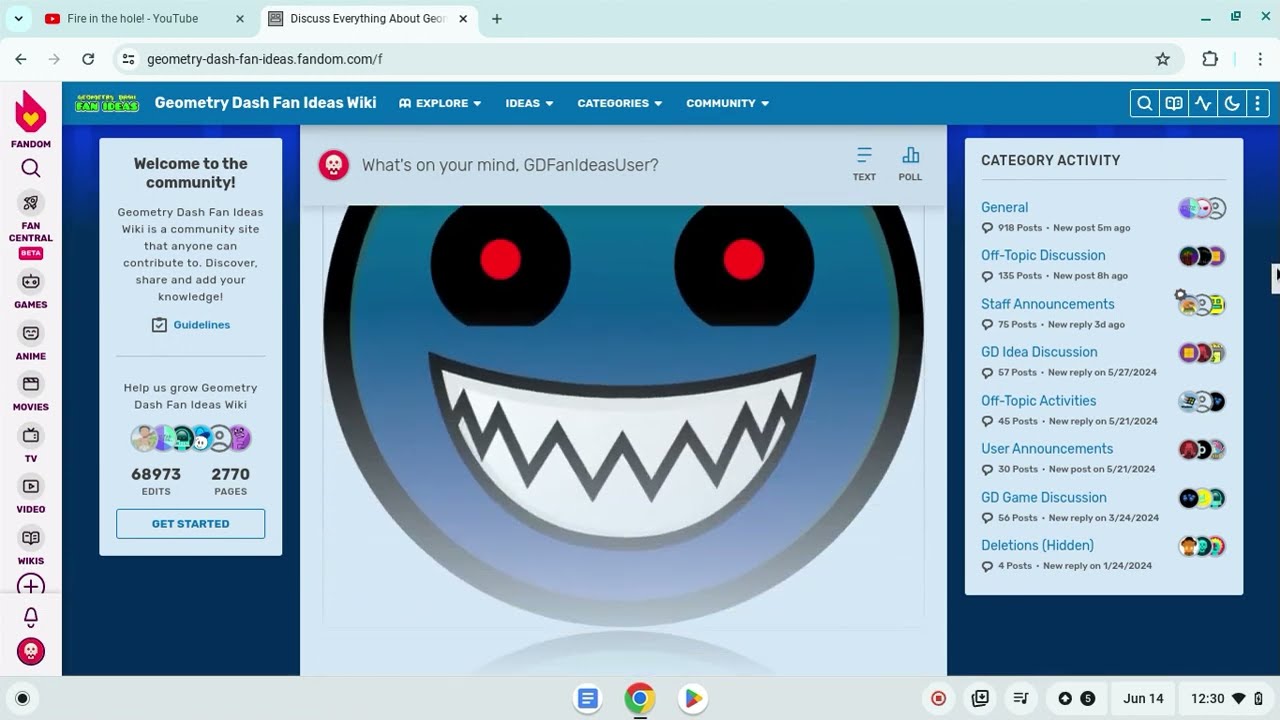Click the GET STARTED button
The image size is (1280, 720).
[191, 524]
